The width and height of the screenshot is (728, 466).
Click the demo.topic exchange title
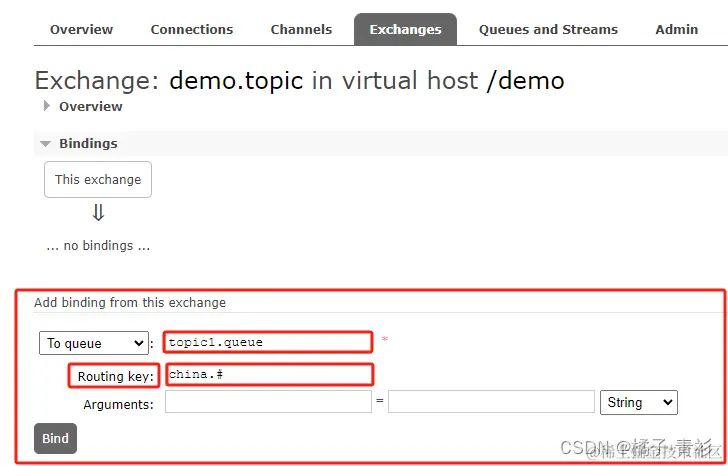(236, 80)
